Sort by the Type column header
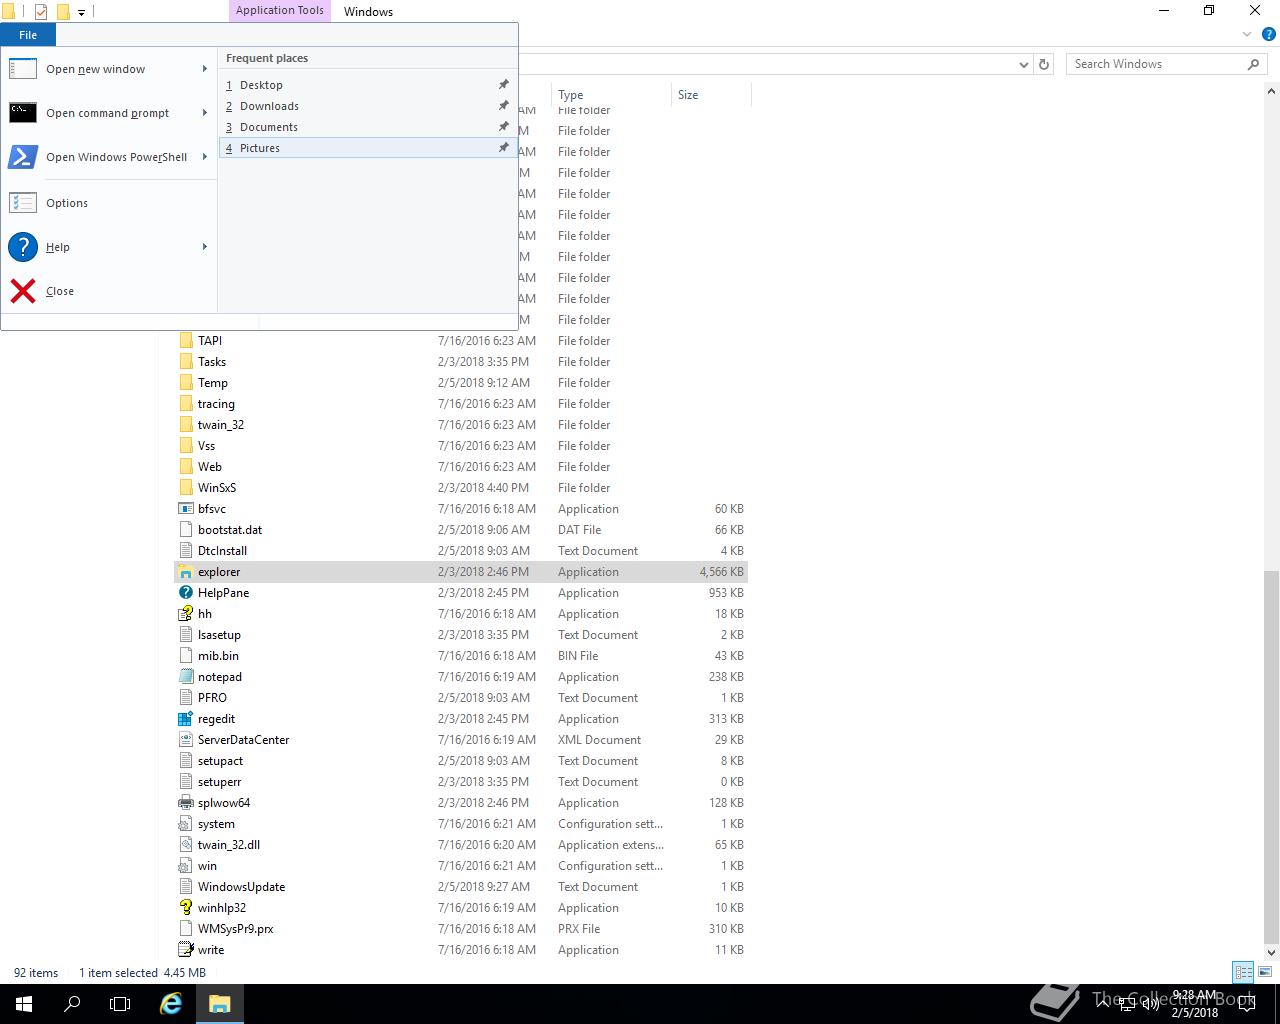The image size is (1280, 1024). [611, 95]
